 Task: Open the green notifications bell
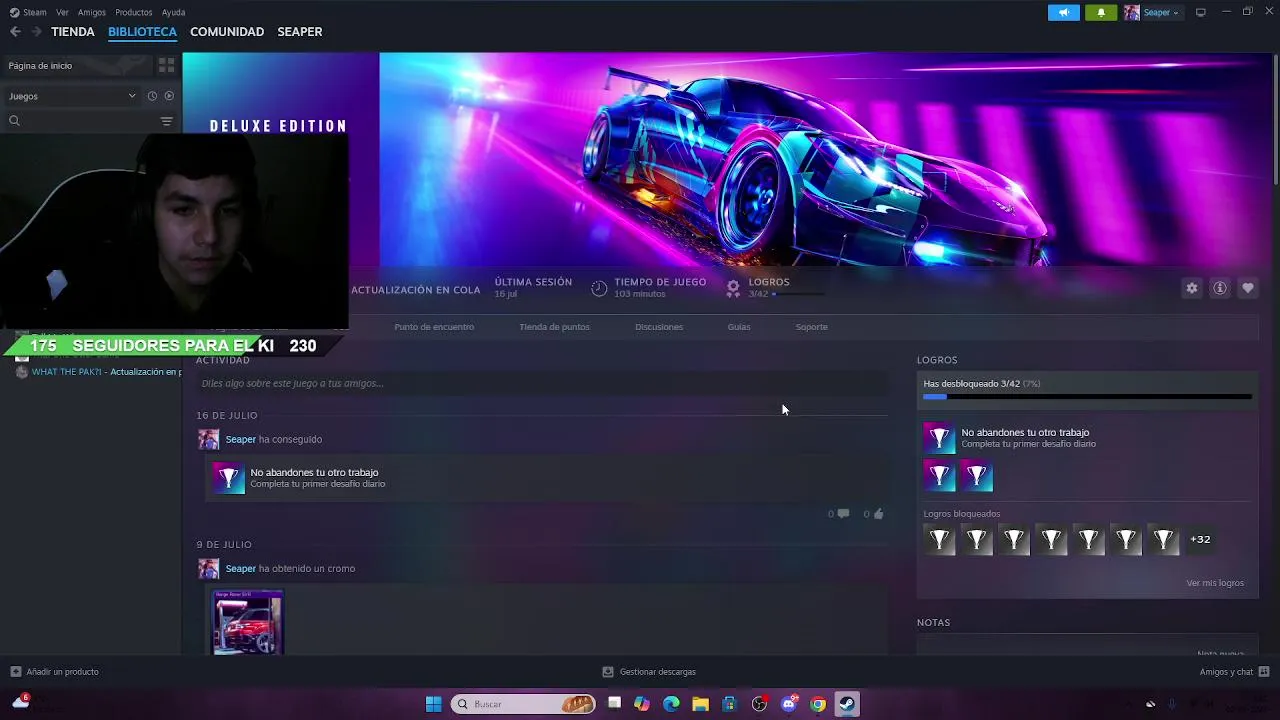[x=1101, y=12]
